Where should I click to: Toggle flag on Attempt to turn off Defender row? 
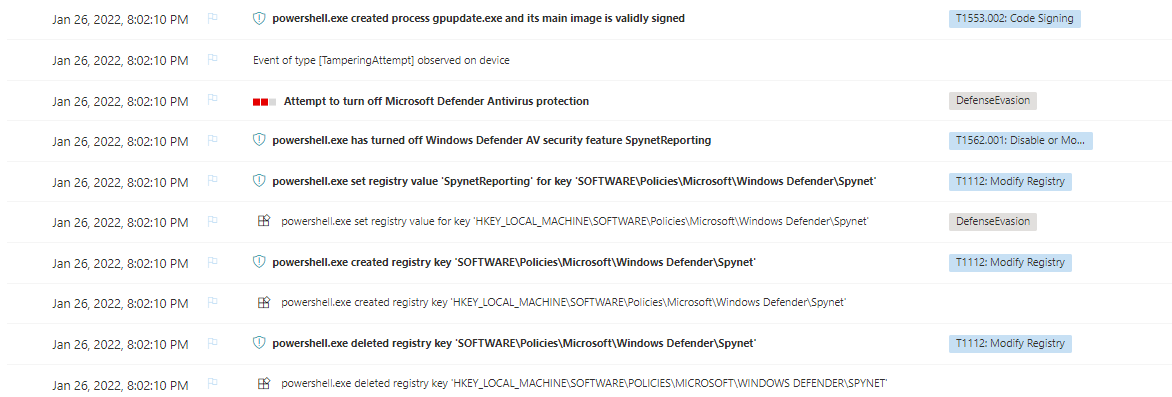pyautogui.click(x=212, y=101)
